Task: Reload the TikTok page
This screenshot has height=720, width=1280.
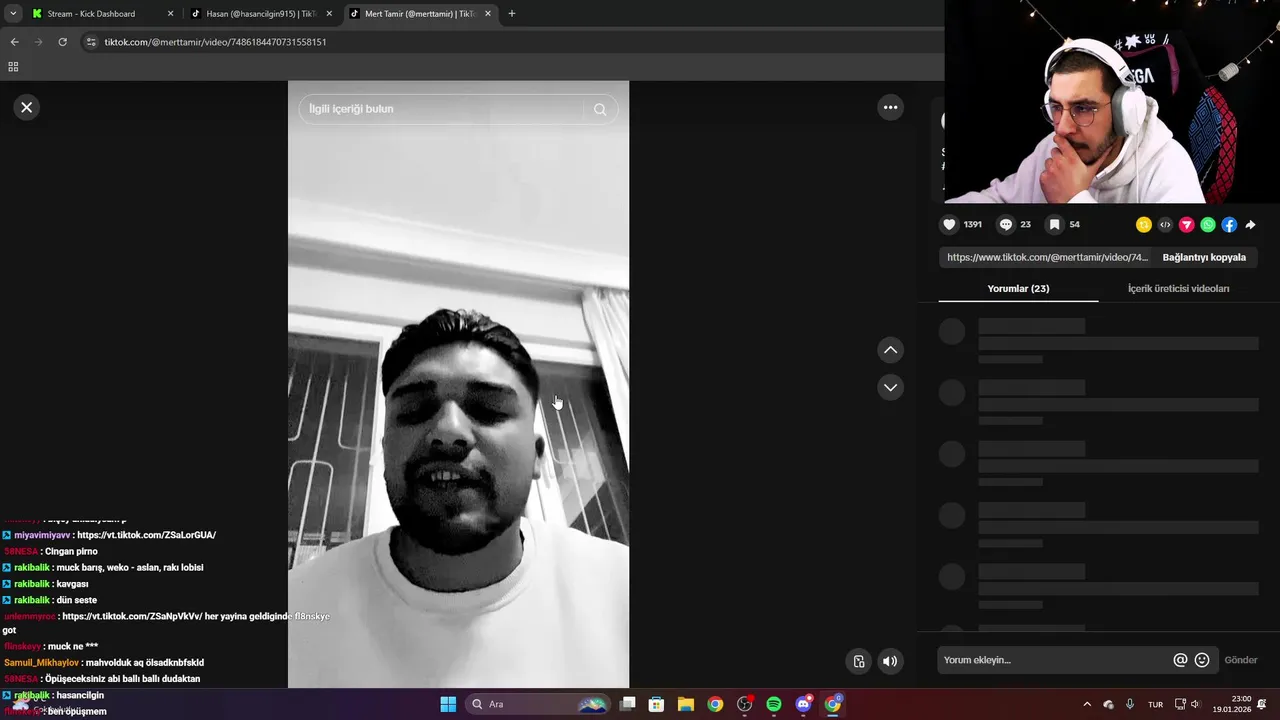Action: tap(62, 42)
